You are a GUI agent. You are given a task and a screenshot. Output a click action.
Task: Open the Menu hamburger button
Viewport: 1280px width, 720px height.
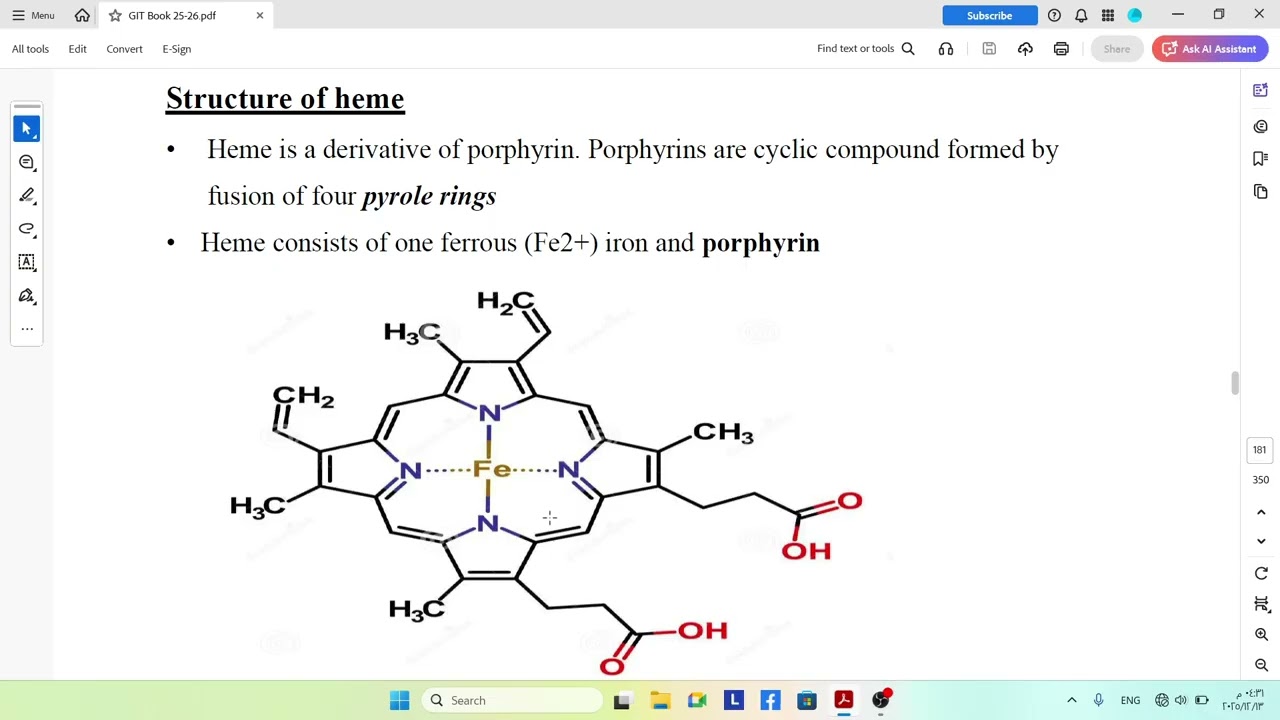click(x=33, y=15)
